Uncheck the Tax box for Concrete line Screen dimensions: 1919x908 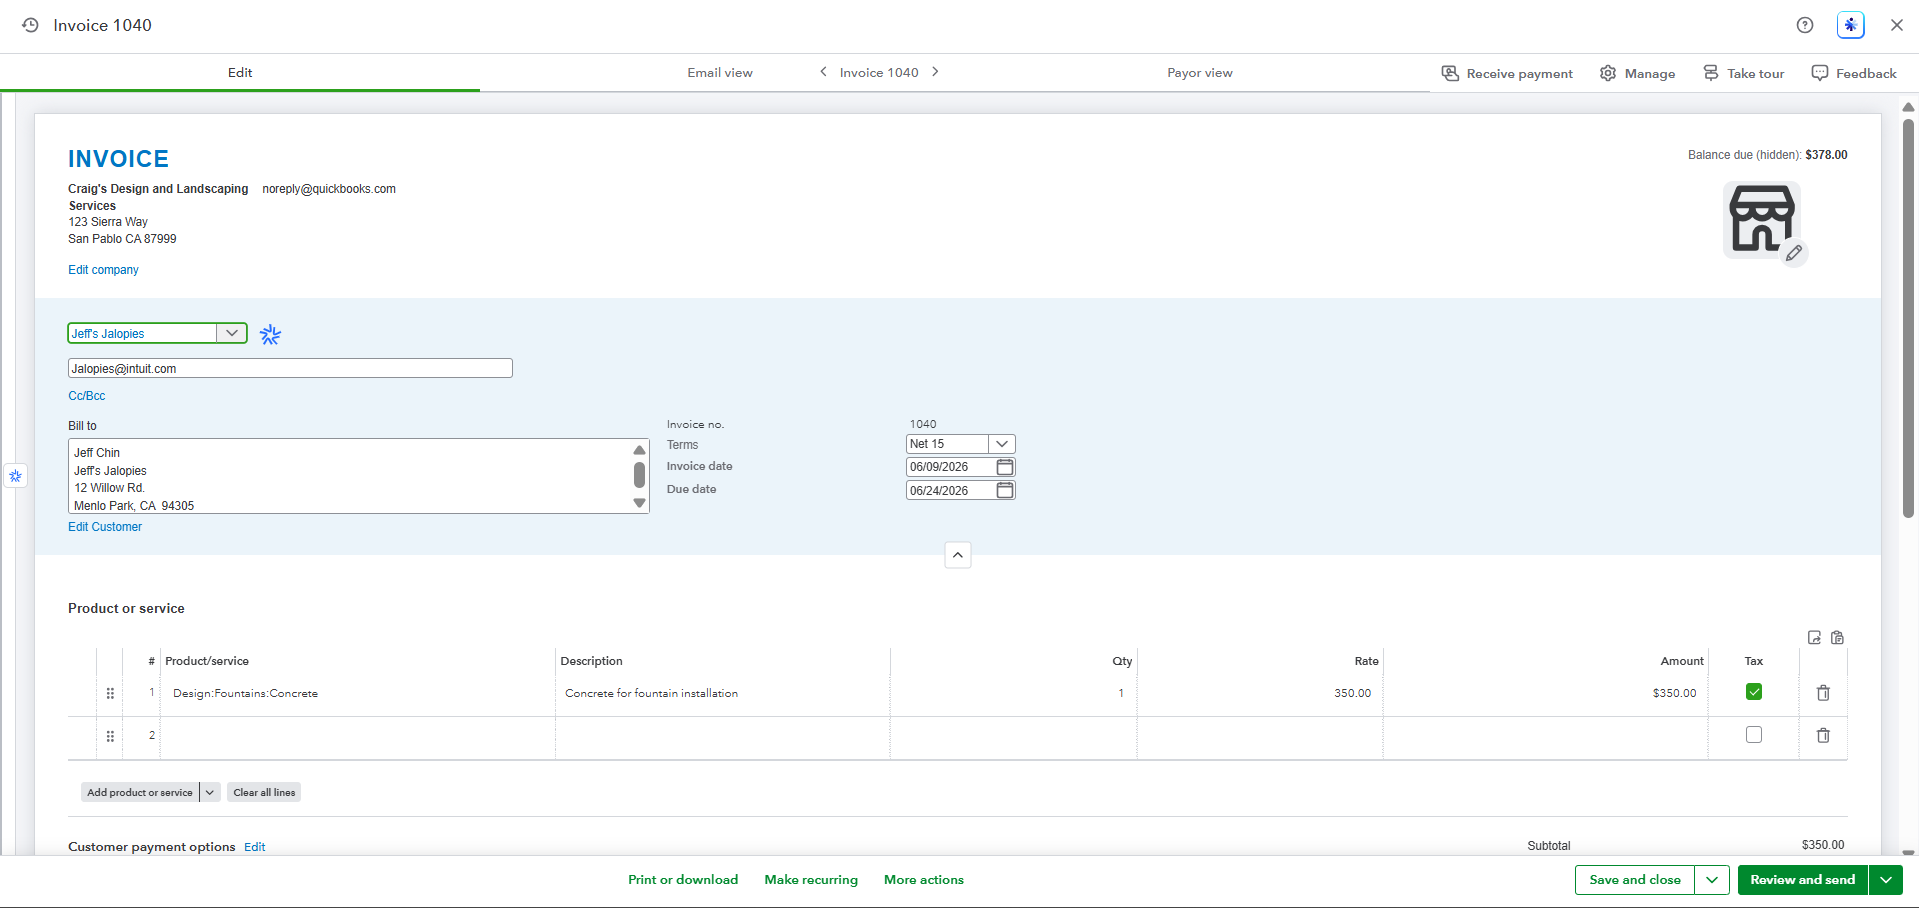pos(1754,692)
